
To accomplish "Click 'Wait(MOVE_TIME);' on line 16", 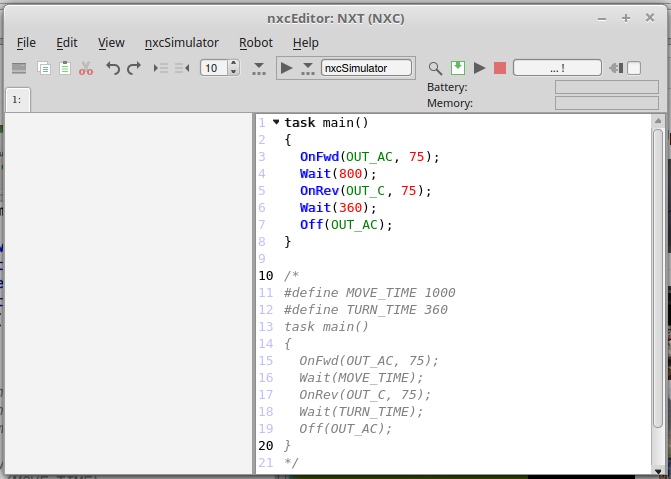I will click(361, 378).
